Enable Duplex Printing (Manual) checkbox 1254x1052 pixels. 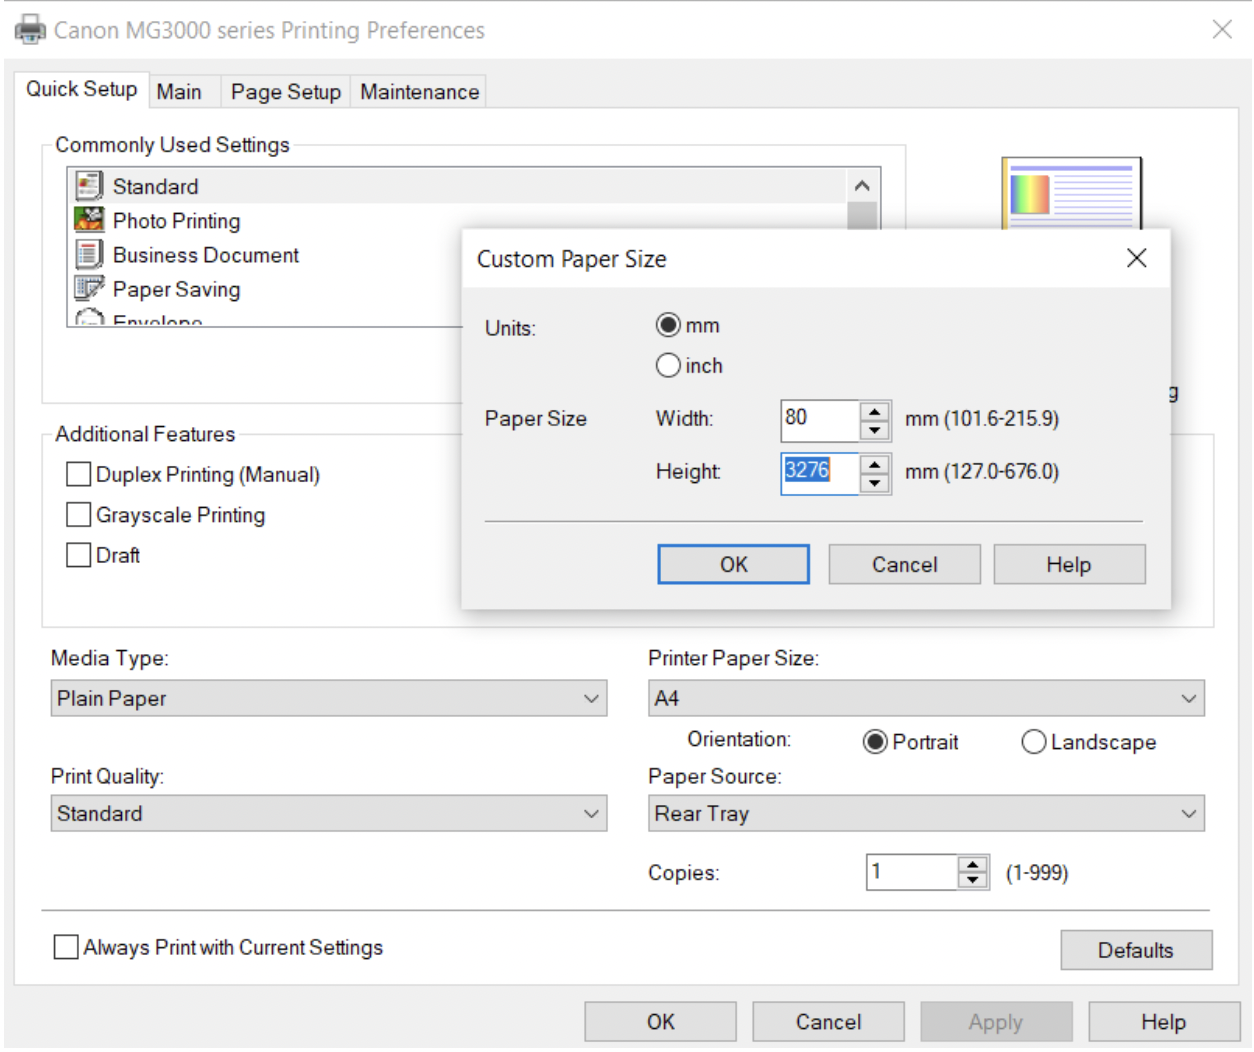coord(78,474)
